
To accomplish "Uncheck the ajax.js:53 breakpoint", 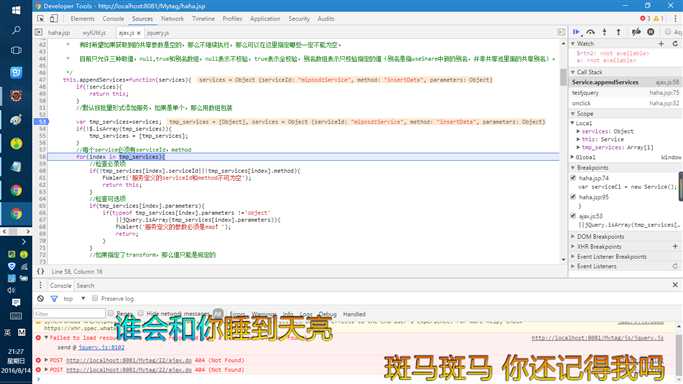I will coord(573,216).
